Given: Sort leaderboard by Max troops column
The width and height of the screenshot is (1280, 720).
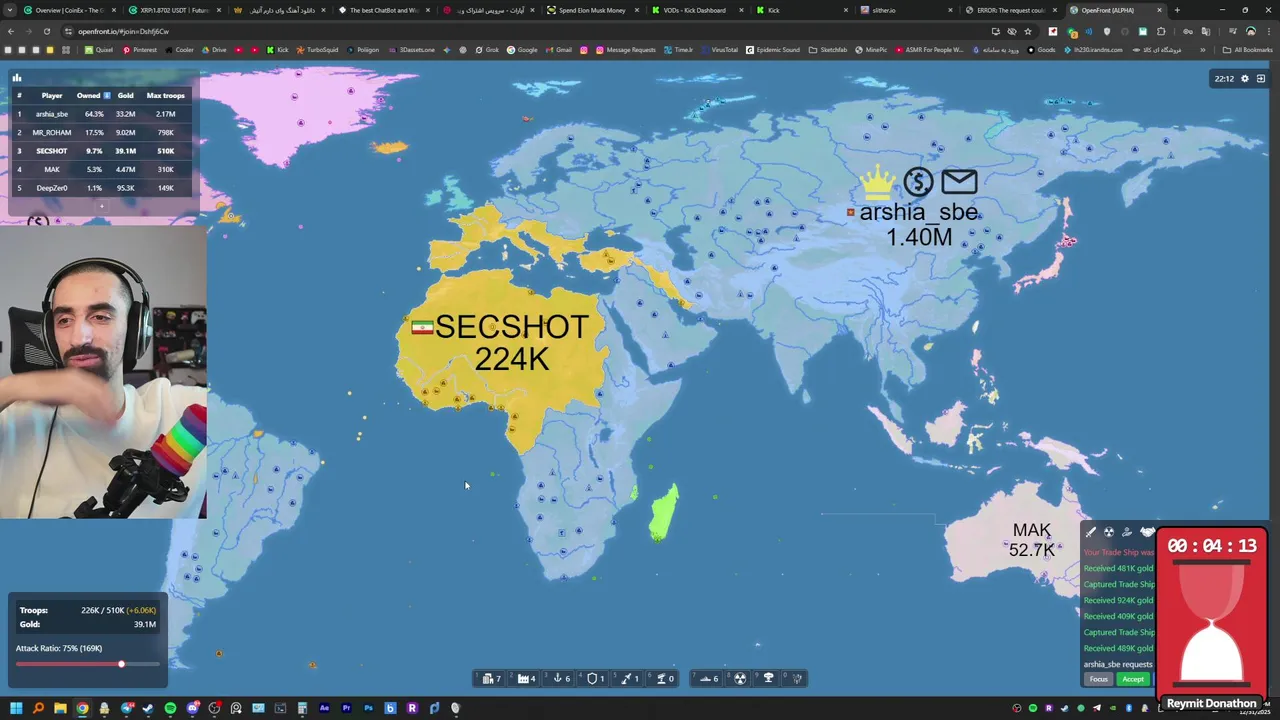Looking at the screenshot, I should pyautogui.click(x=165, y=95).
